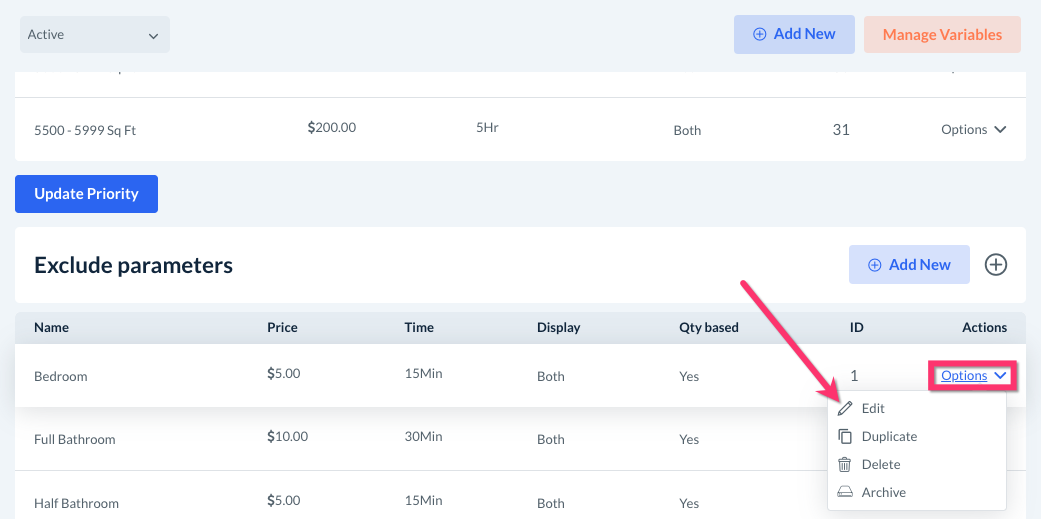Click the trash Delete icon
This screenshot has height=519, width=1041.
[845, 464]
